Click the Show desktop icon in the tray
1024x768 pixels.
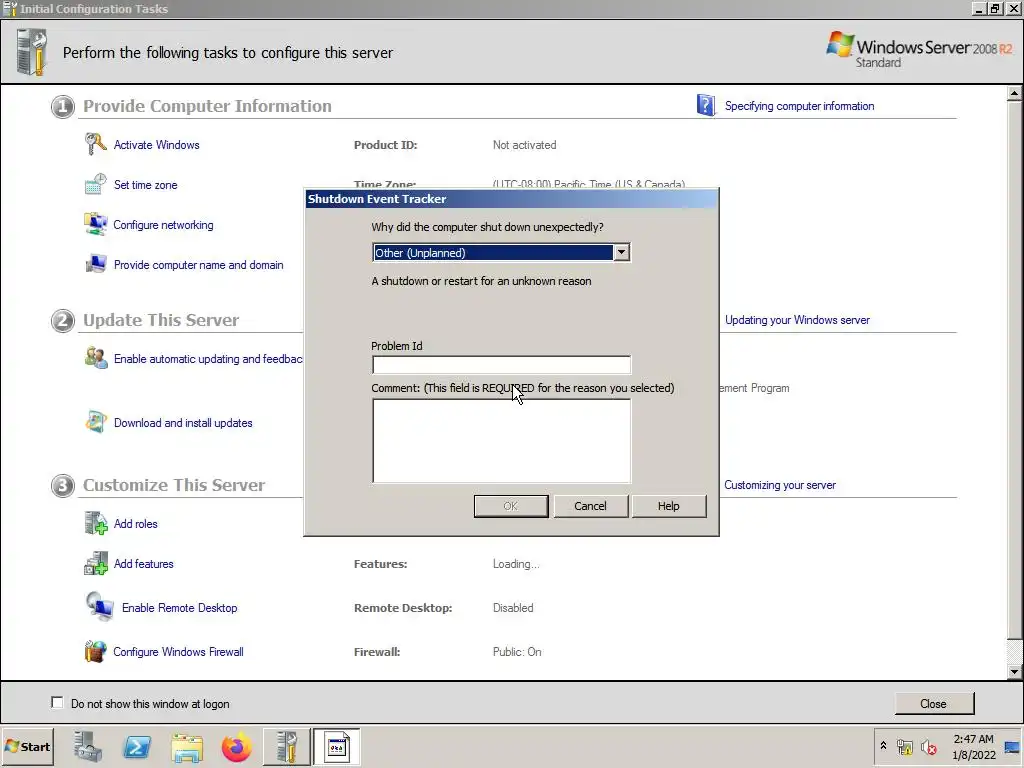point(1013,746)
